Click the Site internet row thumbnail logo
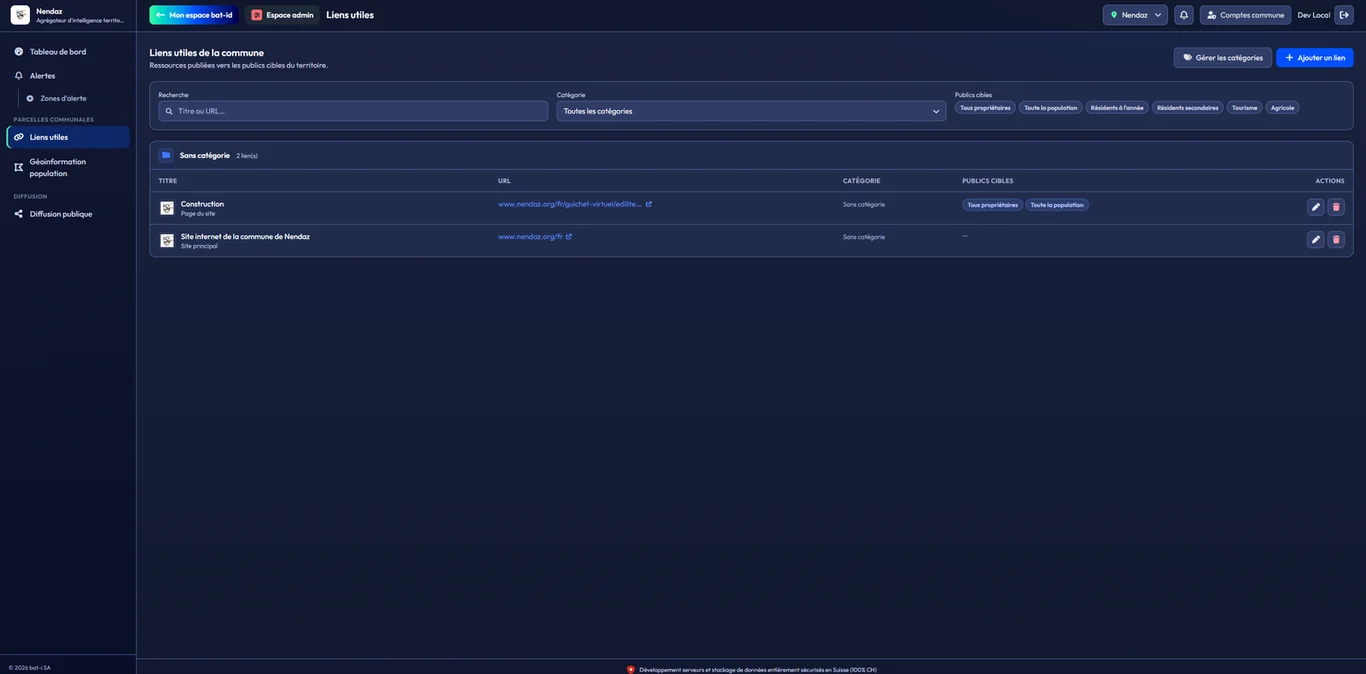 (x=167, y=241)
